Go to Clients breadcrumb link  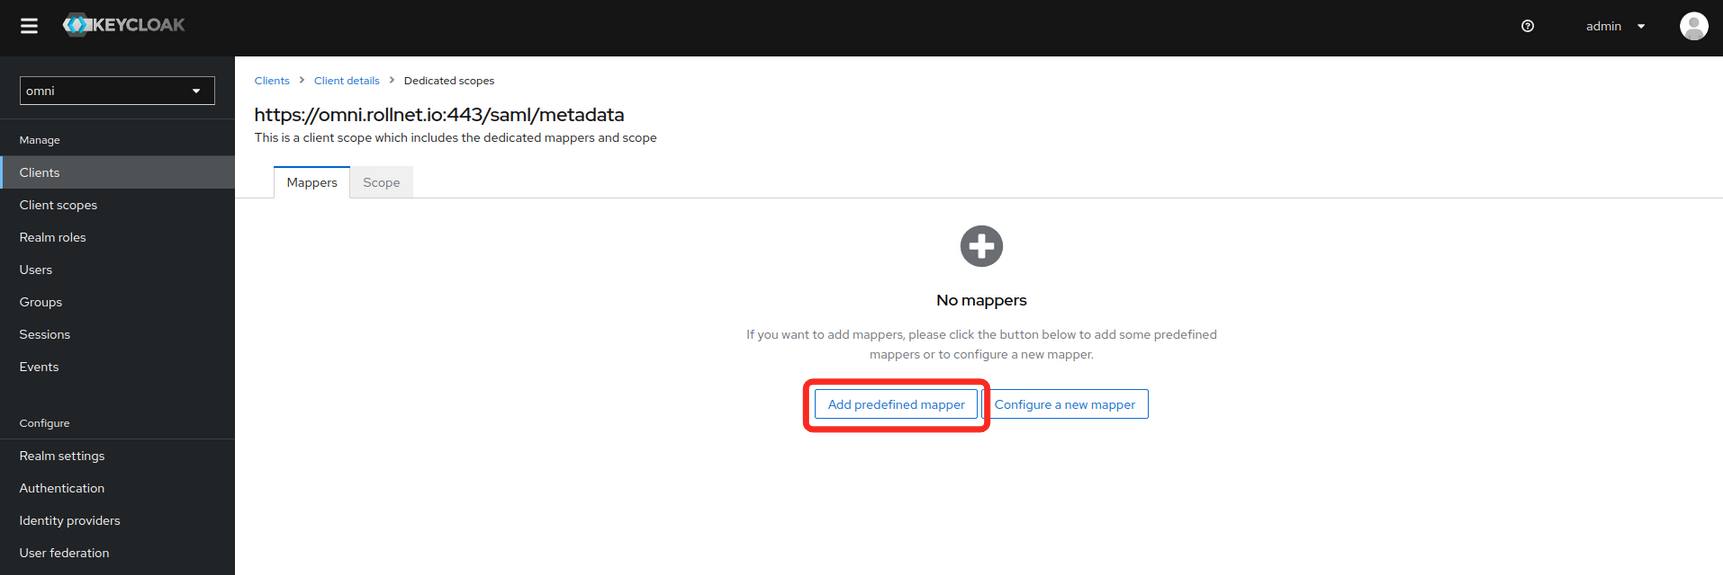click(x=272, y=81)
